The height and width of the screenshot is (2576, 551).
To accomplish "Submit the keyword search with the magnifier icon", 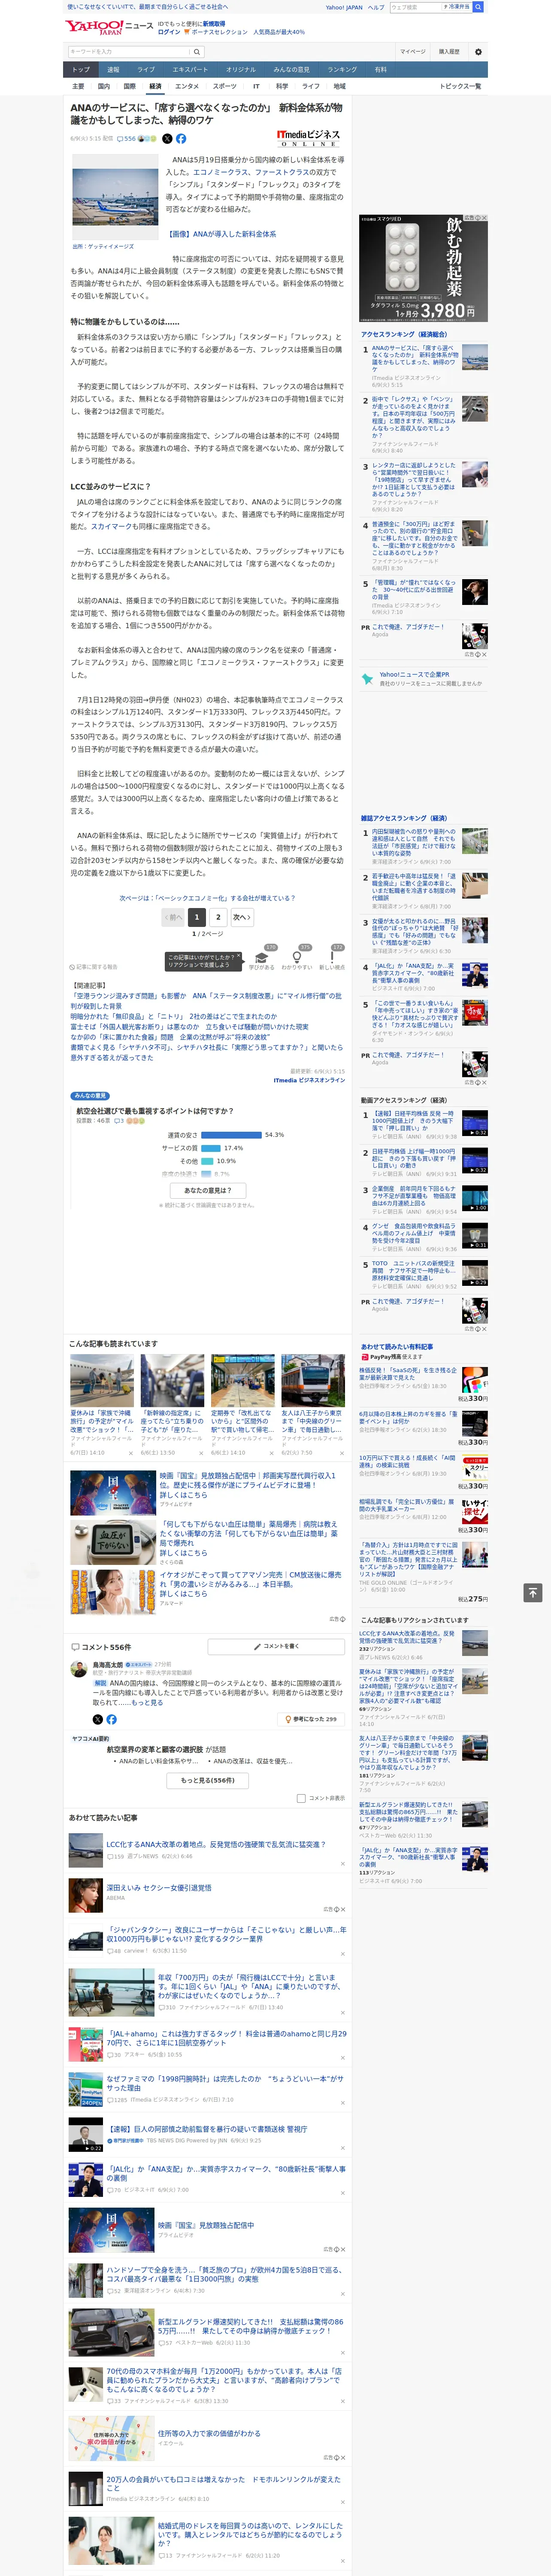I will (197, 52).
